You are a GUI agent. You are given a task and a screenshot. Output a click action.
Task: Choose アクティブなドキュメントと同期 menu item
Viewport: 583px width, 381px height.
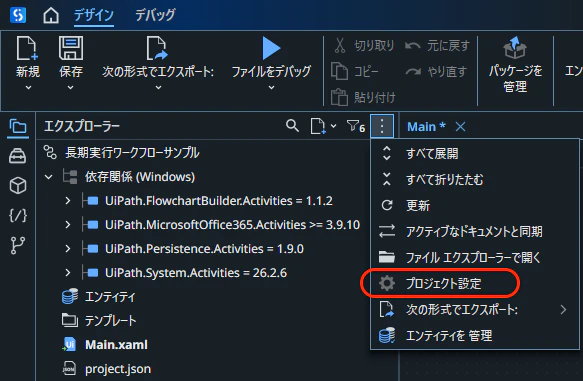(475, 231)
